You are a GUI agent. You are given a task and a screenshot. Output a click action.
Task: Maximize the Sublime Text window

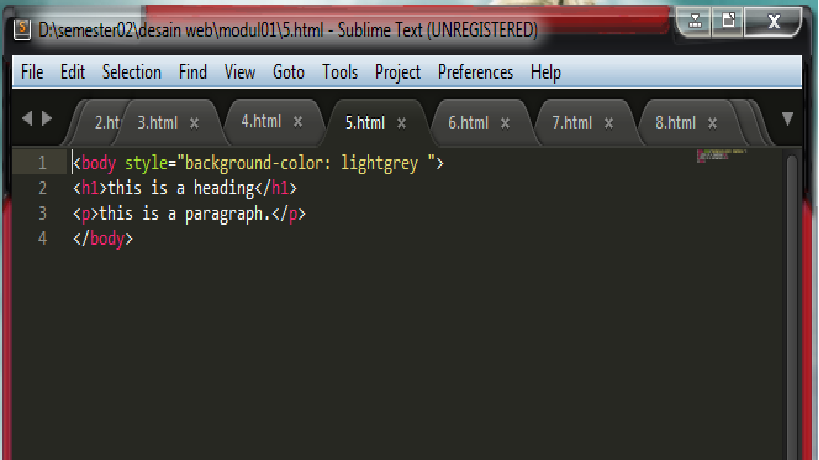tap(728, 21)
